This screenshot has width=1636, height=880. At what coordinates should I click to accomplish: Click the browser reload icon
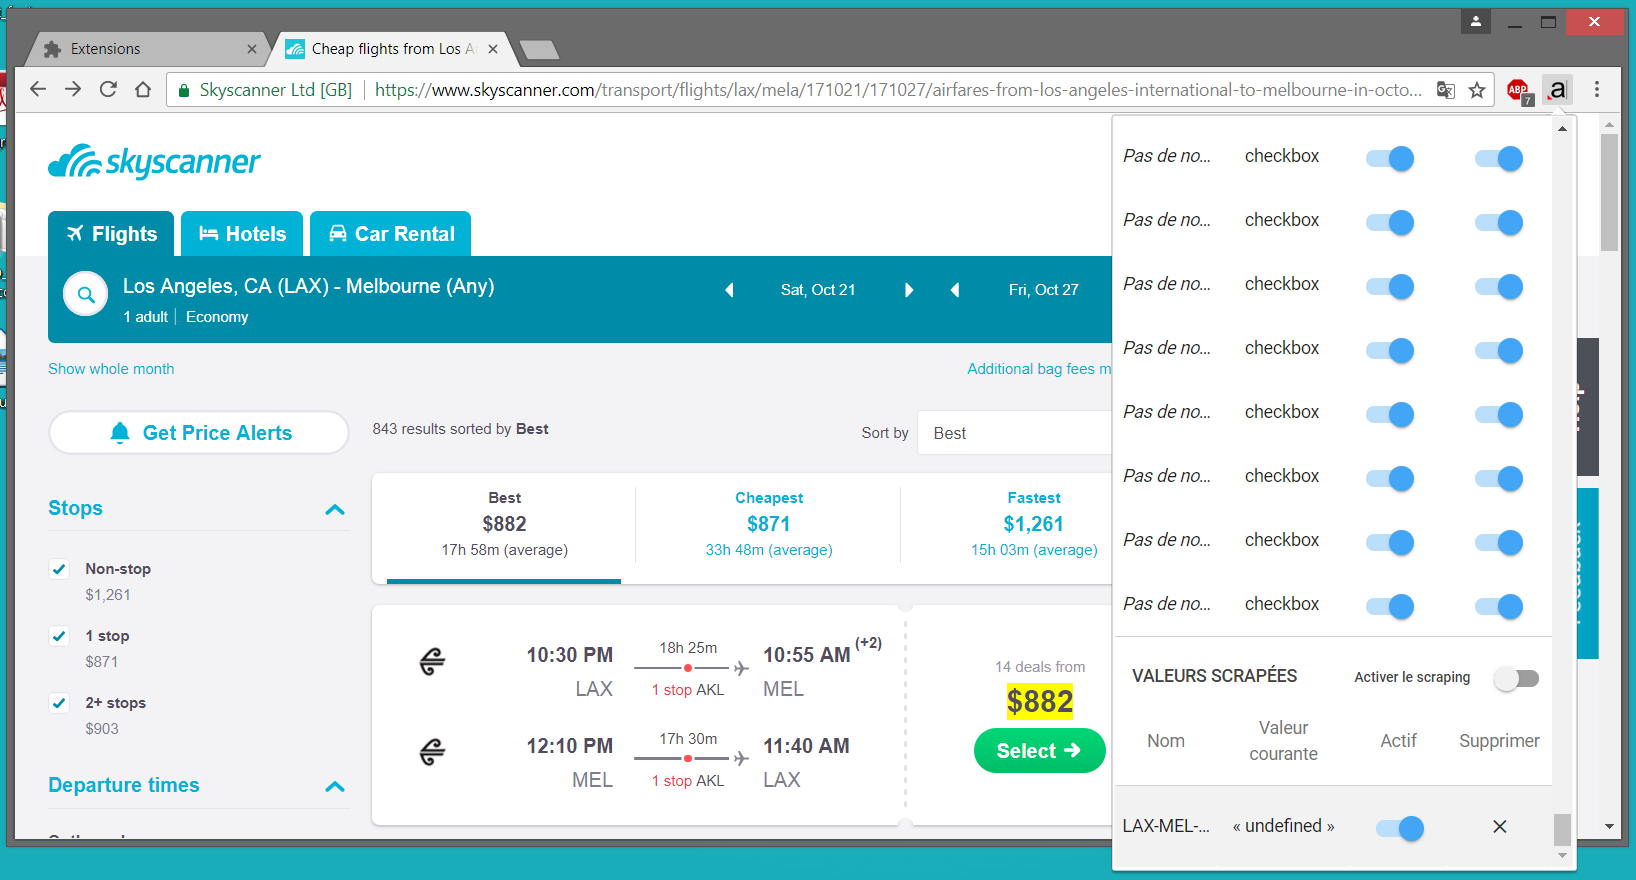point(108,90)
